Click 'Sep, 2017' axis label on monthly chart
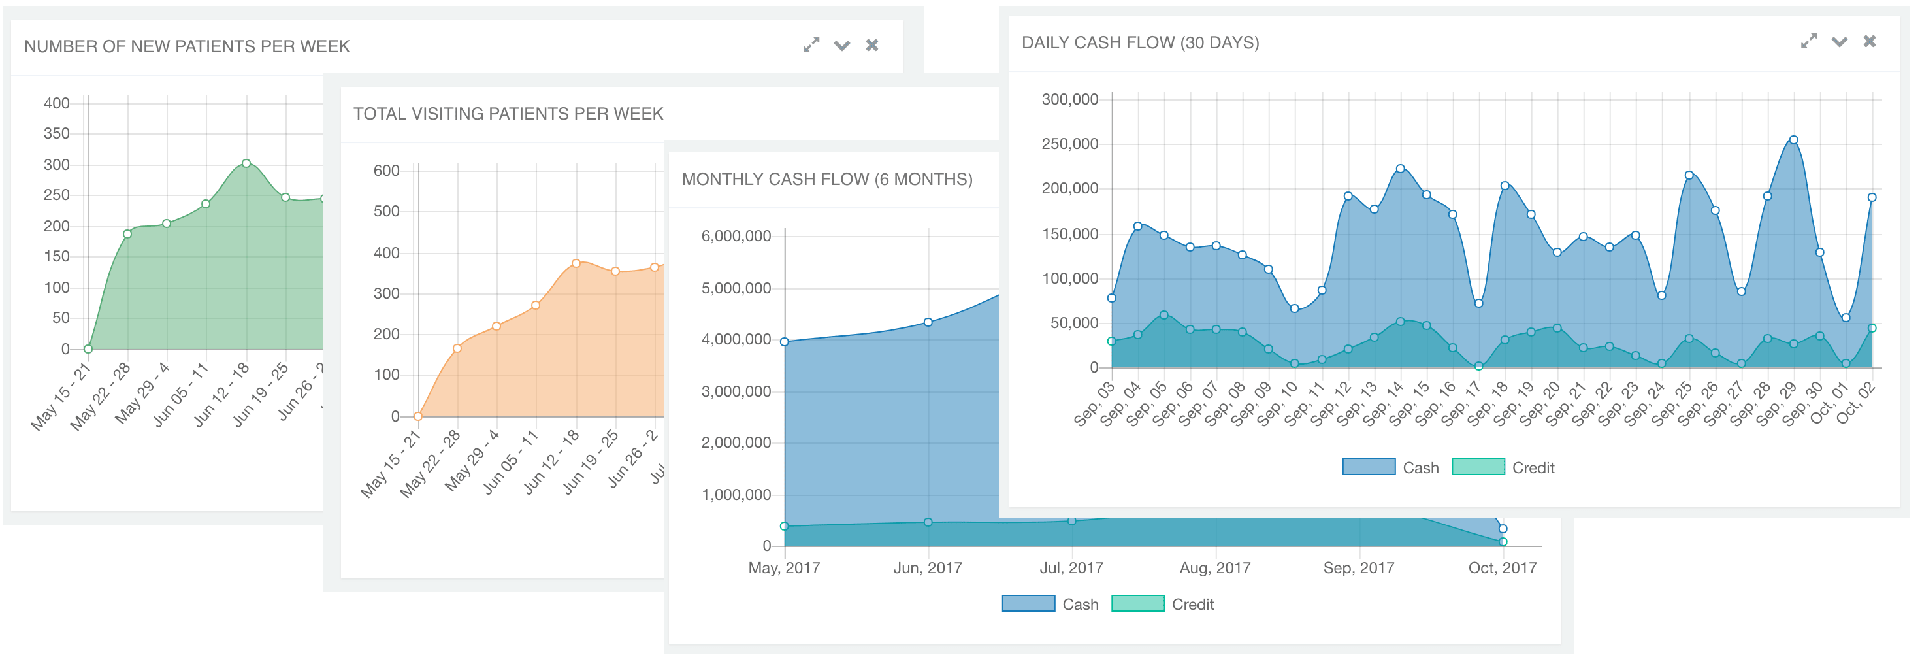The height and width of the screenshot is (666, 1920). click(1358, 568)
